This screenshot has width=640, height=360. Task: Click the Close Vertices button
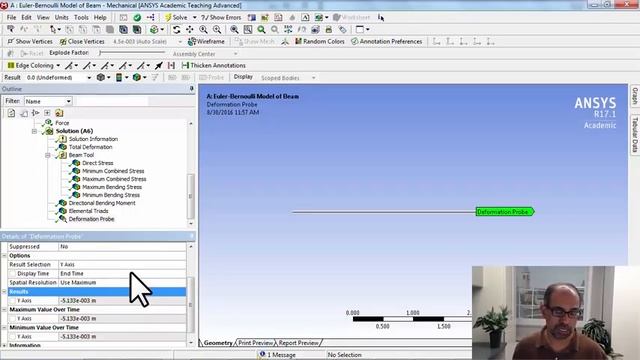click(x=82, y=42)
